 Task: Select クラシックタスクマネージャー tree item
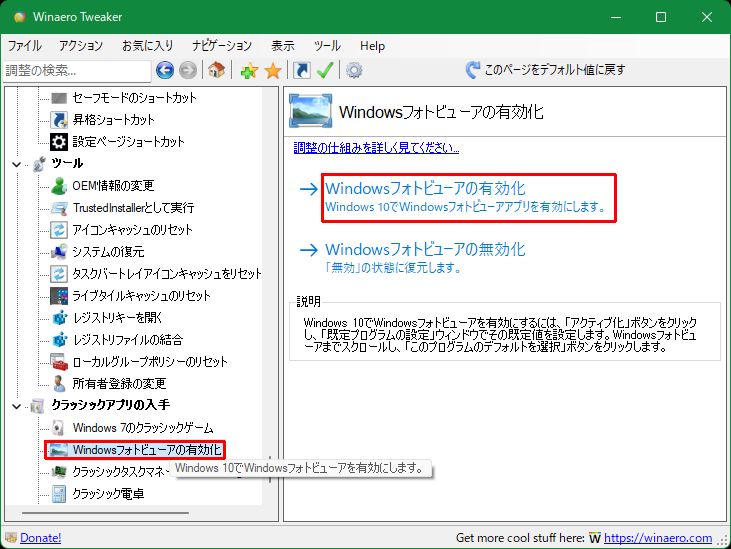[119, 472]
